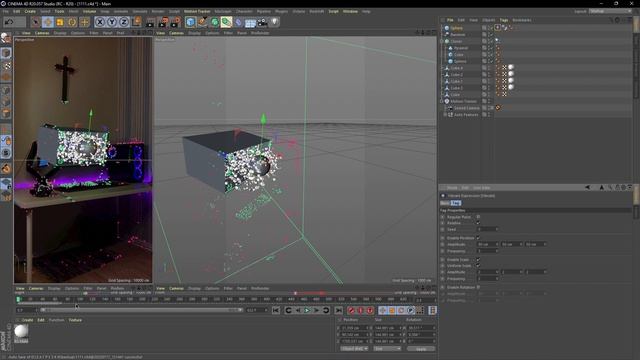Switch to Texture mode in left palette
The height and width of the screenshot is (360, 640).
tap(6, 66)
